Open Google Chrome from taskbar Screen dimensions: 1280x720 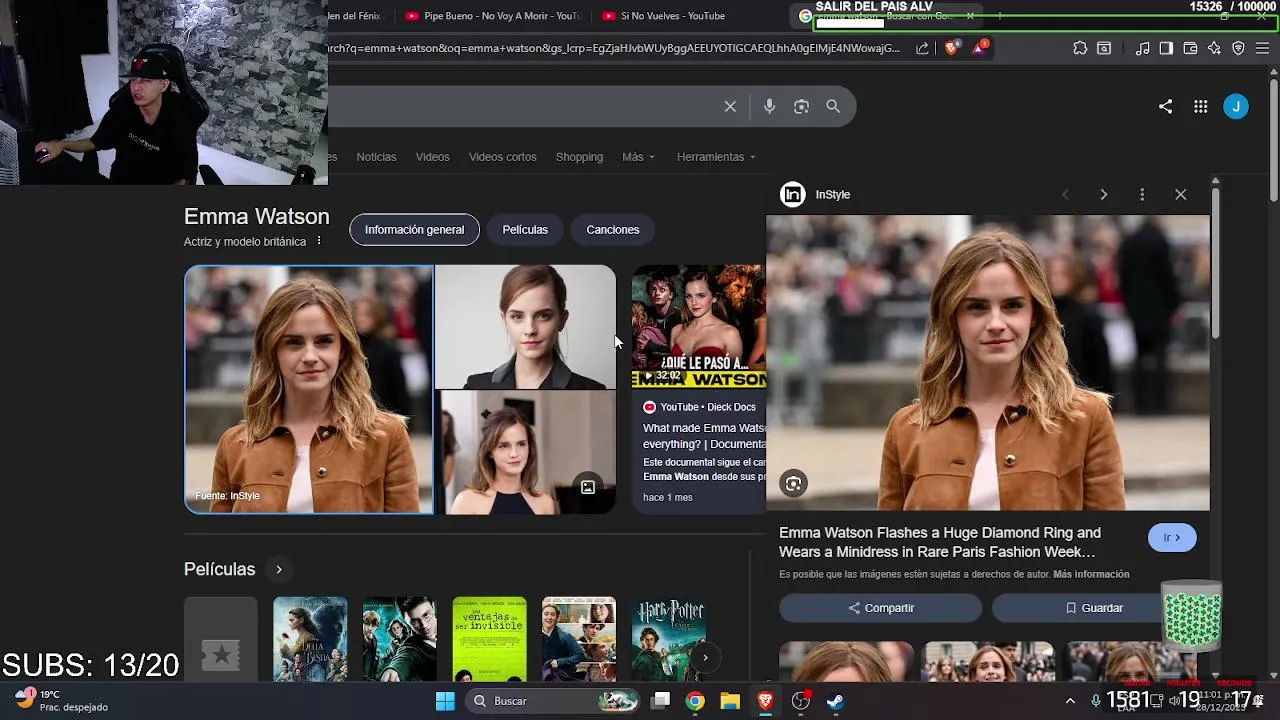(695, 701)
